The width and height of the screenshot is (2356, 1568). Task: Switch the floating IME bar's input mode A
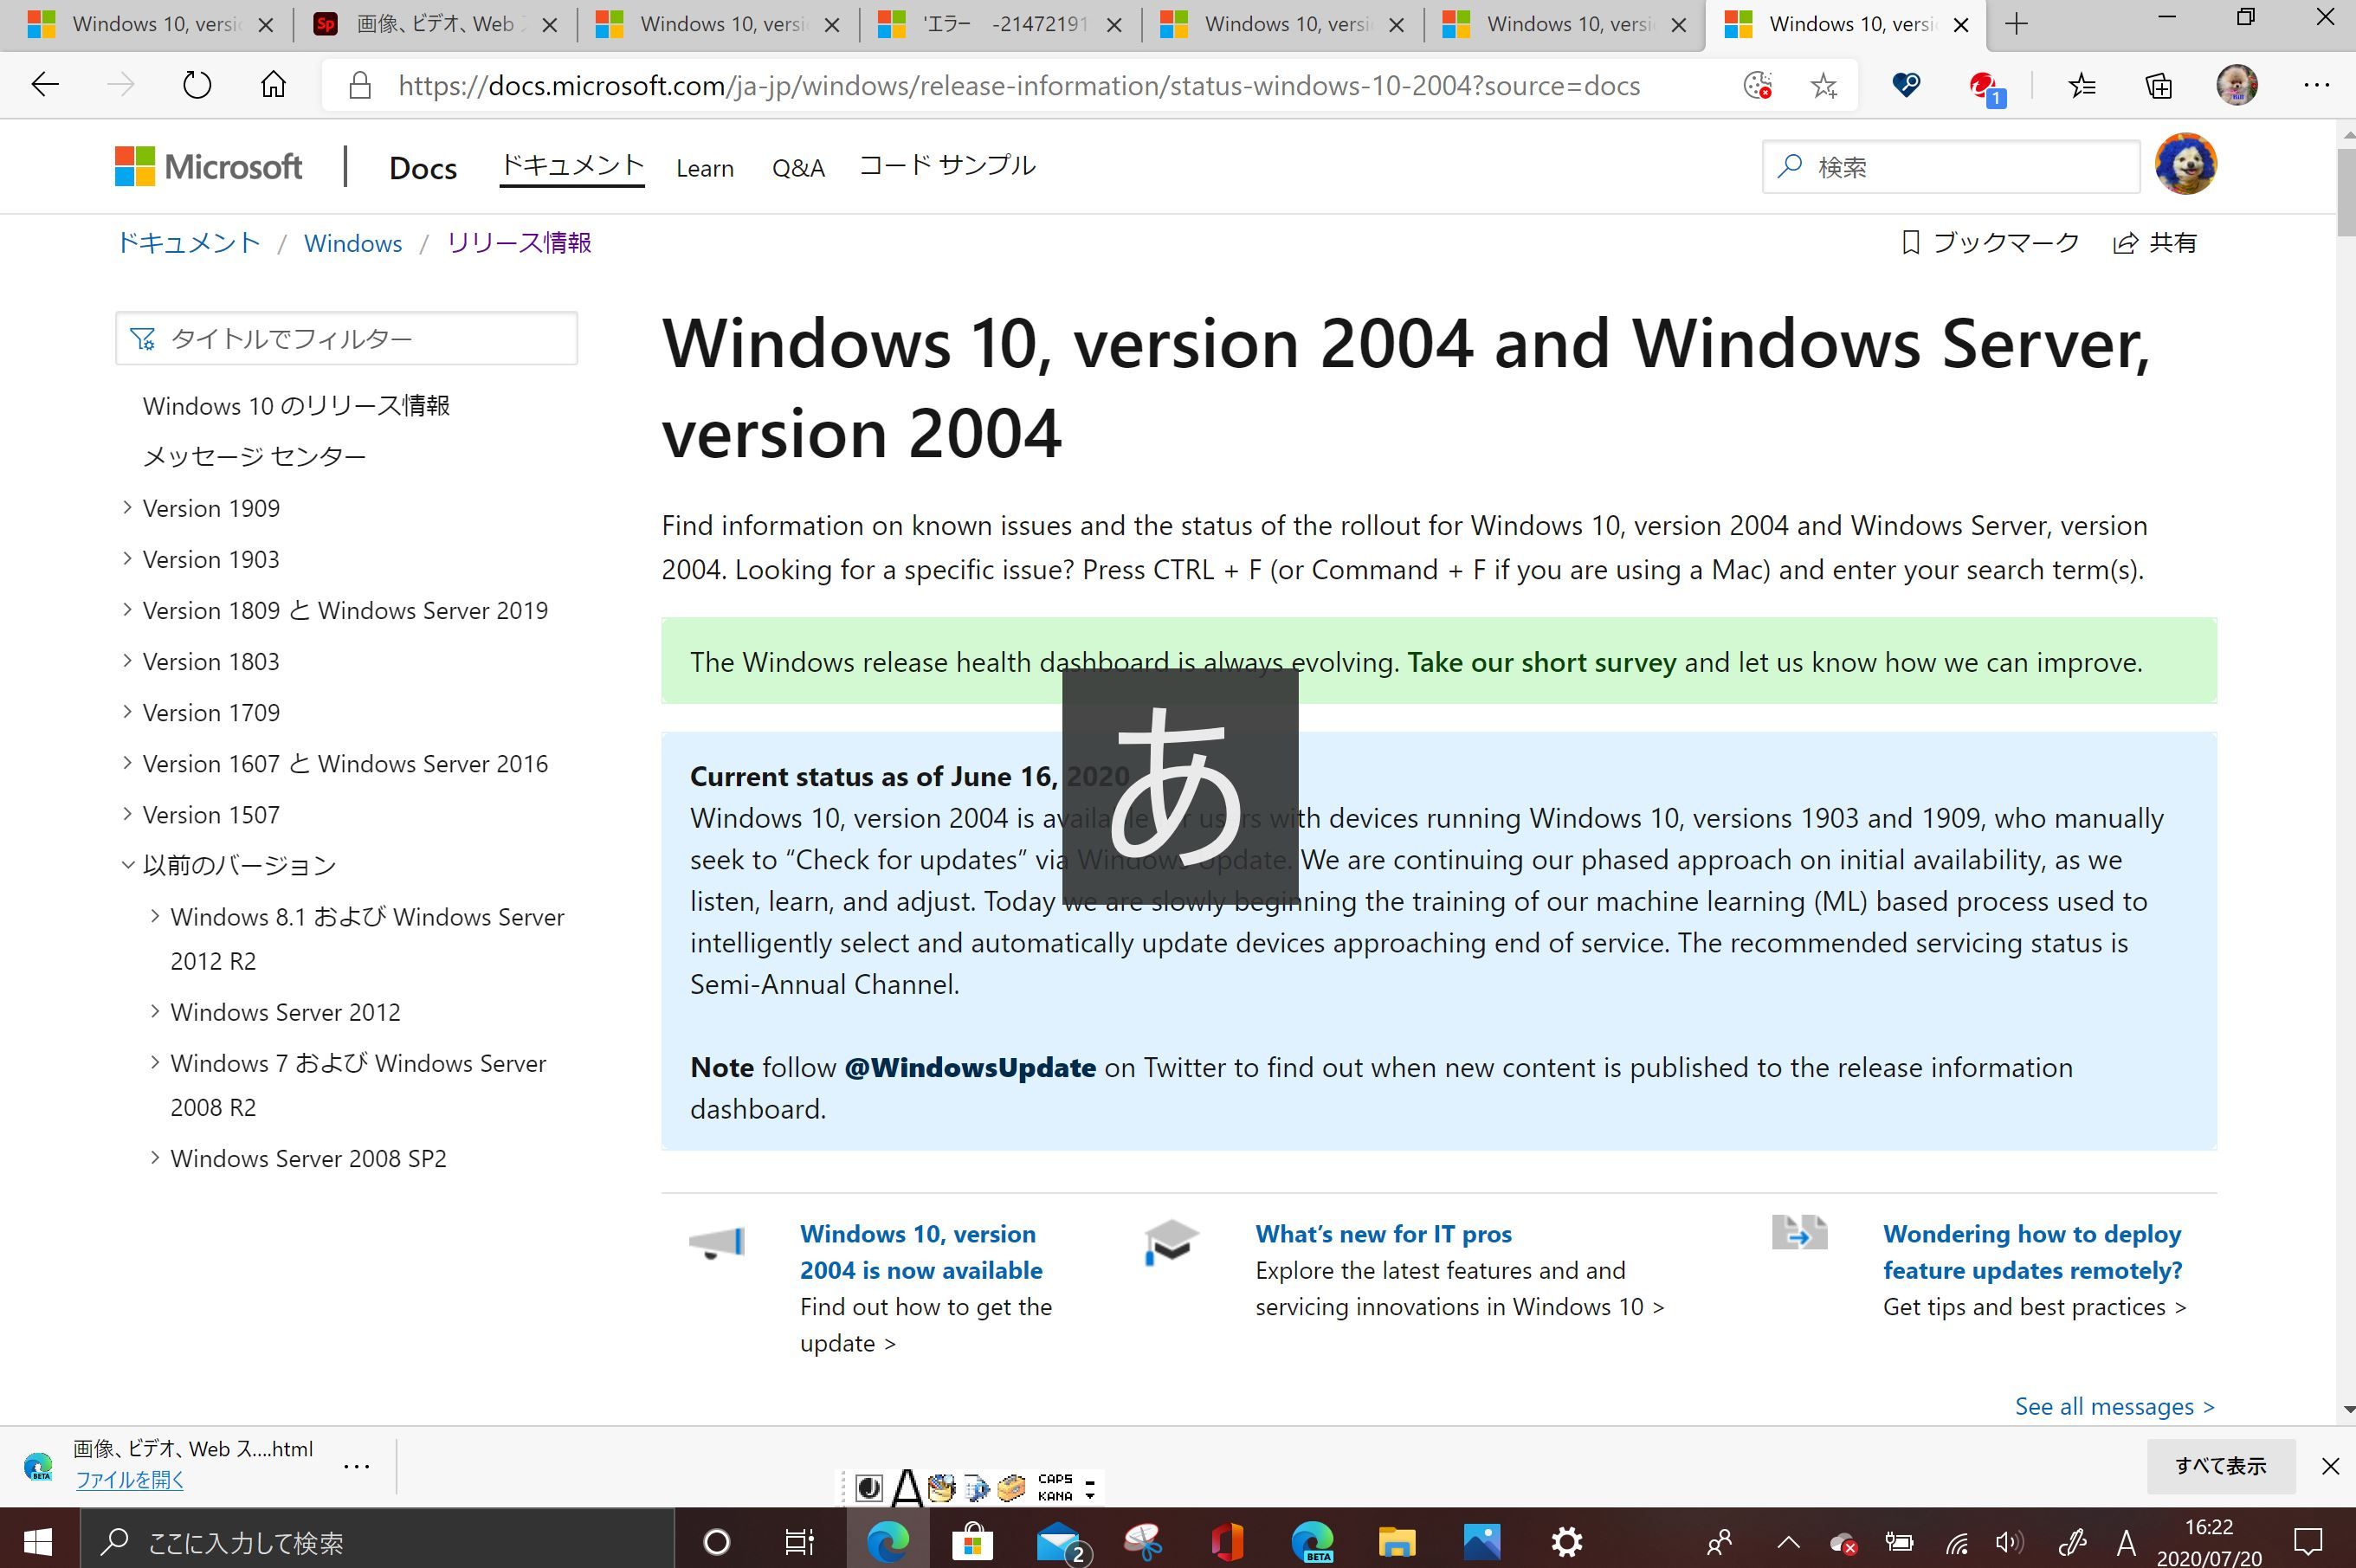[907, 1487]
